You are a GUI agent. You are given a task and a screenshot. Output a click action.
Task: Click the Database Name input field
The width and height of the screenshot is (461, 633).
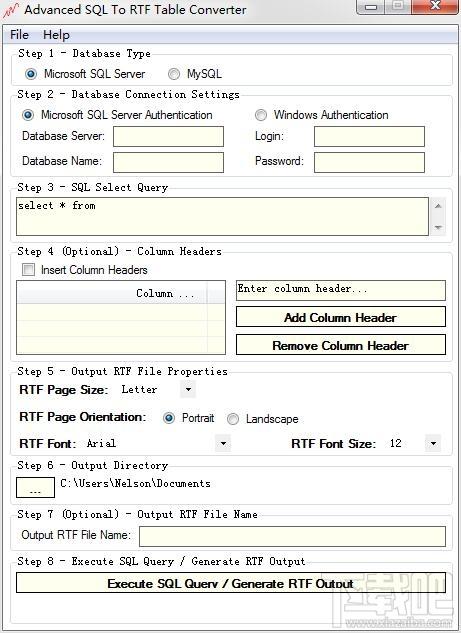[168, 162]
